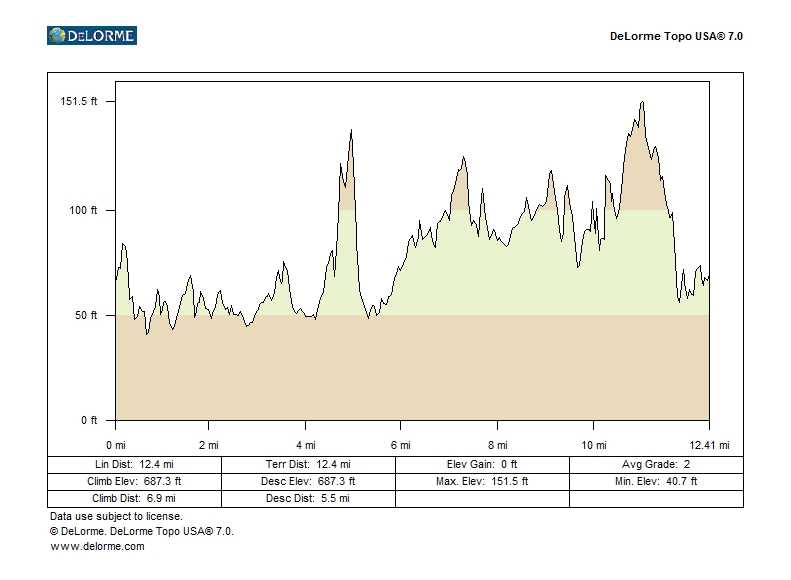The width and height of the screenshot is (791, 580).
Task: Select the 8 mi distance marker
Action: click(497, 444)
